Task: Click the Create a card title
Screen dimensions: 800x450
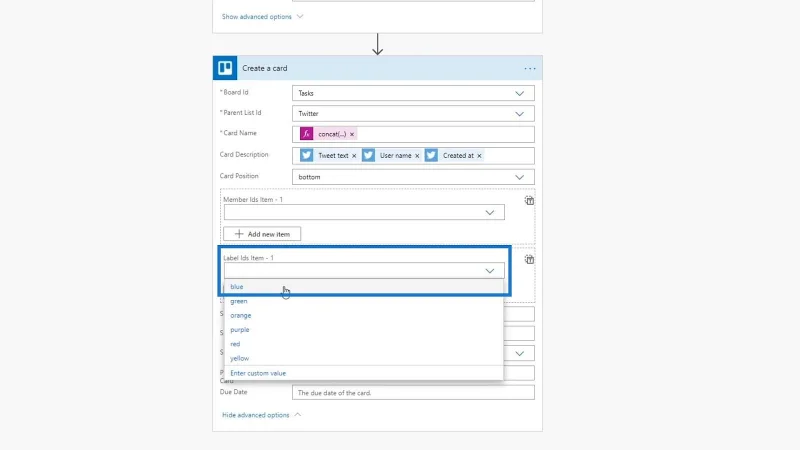Action: click(265, 68)
